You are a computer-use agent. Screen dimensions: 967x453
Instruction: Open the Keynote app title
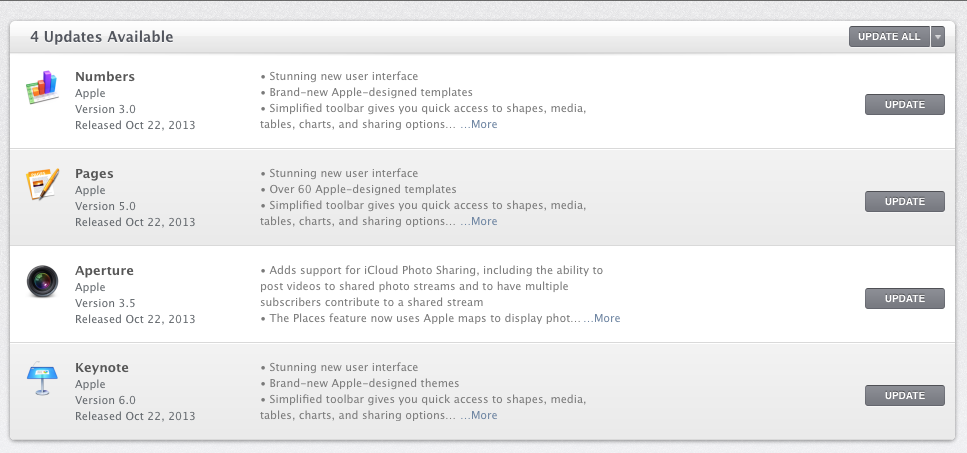pyautogui.click(x=102, y=368)
